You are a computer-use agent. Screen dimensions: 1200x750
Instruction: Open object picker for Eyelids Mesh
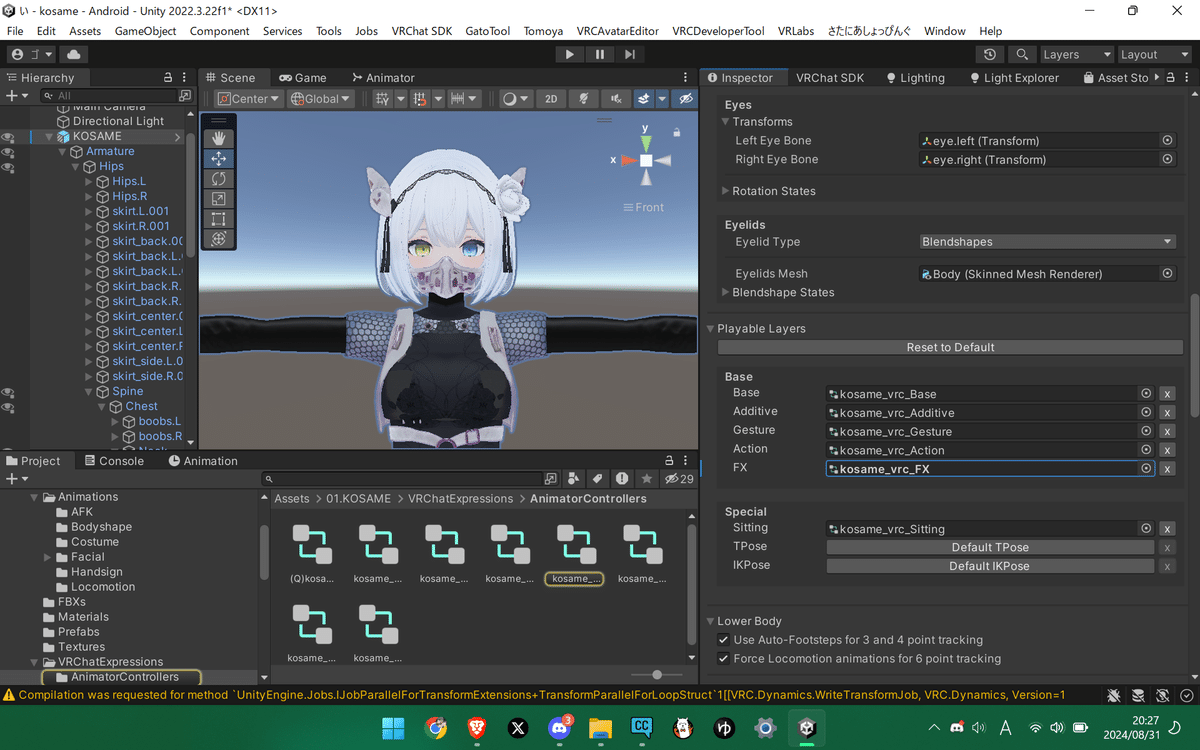(x=1167, y=273)
